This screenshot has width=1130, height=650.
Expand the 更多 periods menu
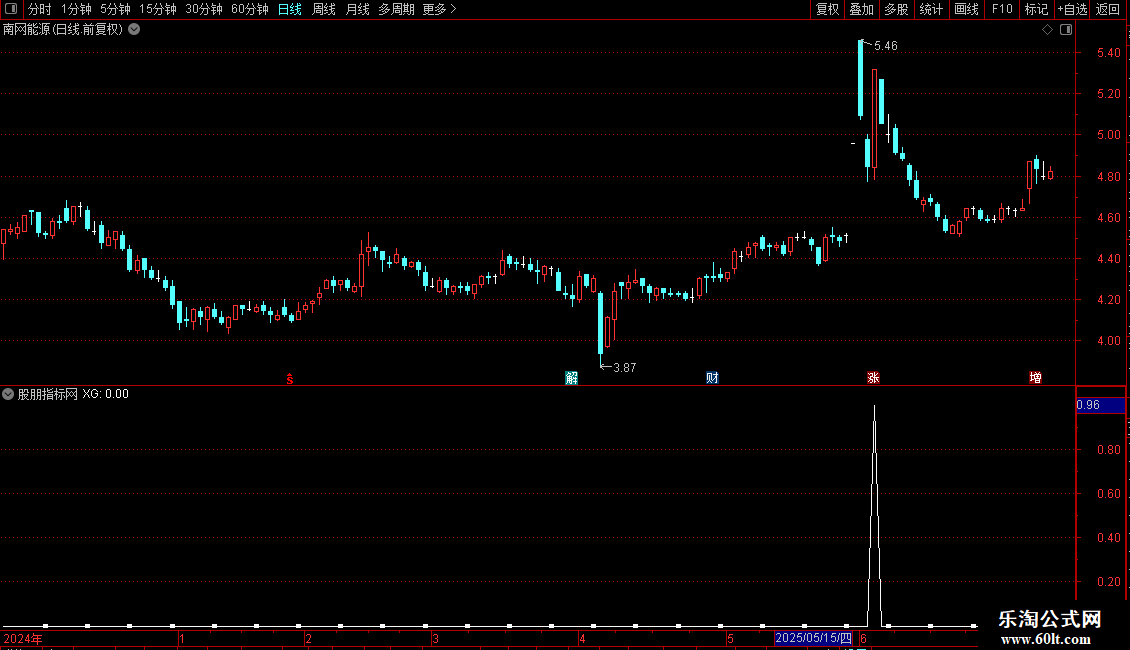(x=439, y=9)
